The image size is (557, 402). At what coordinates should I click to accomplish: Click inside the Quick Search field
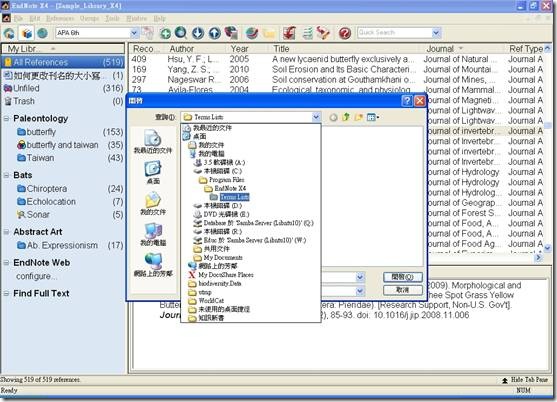tap(394, 33)
